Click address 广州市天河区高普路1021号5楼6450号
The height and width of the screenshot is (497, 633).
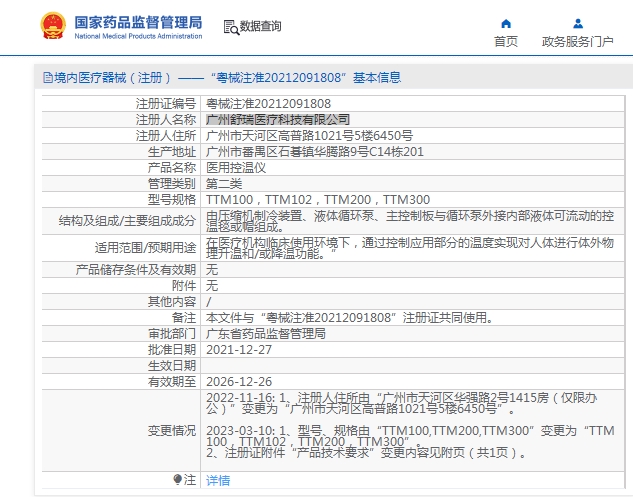point(309,136)
